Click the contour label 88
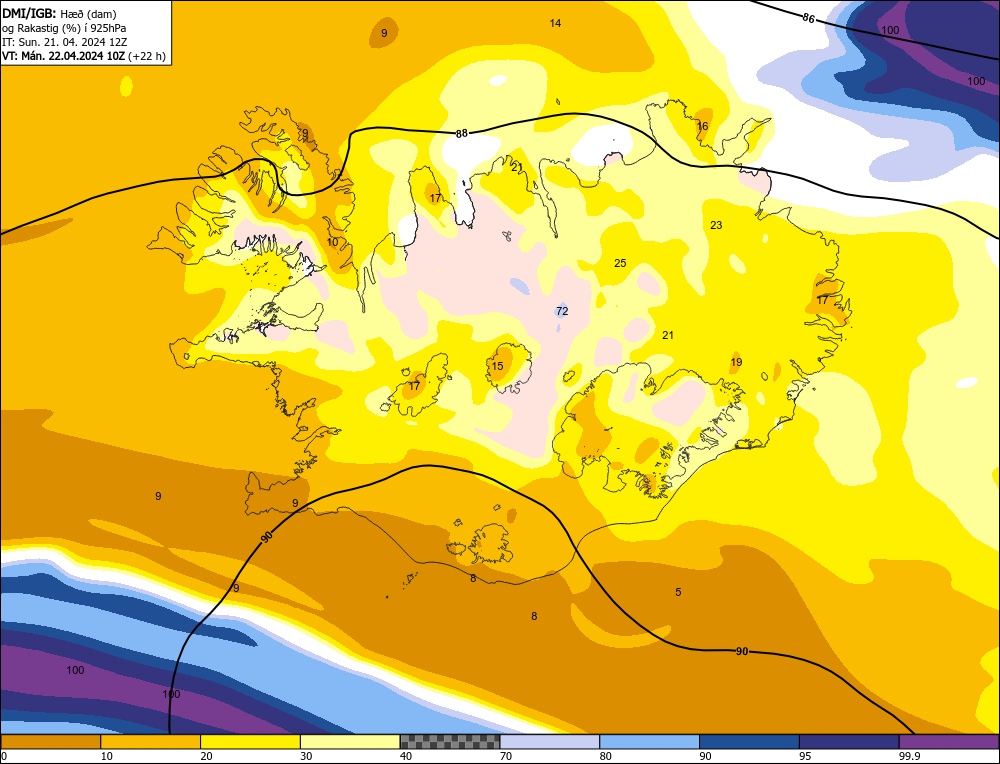The width and height of the screenshot is (1000, 764). coord(462,133)
